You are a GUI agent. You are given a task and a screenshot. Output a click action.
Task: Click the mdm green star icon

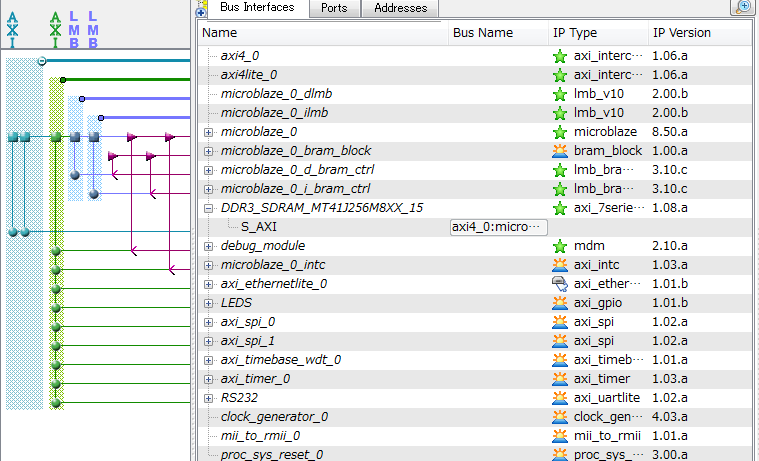coord(560,246)
